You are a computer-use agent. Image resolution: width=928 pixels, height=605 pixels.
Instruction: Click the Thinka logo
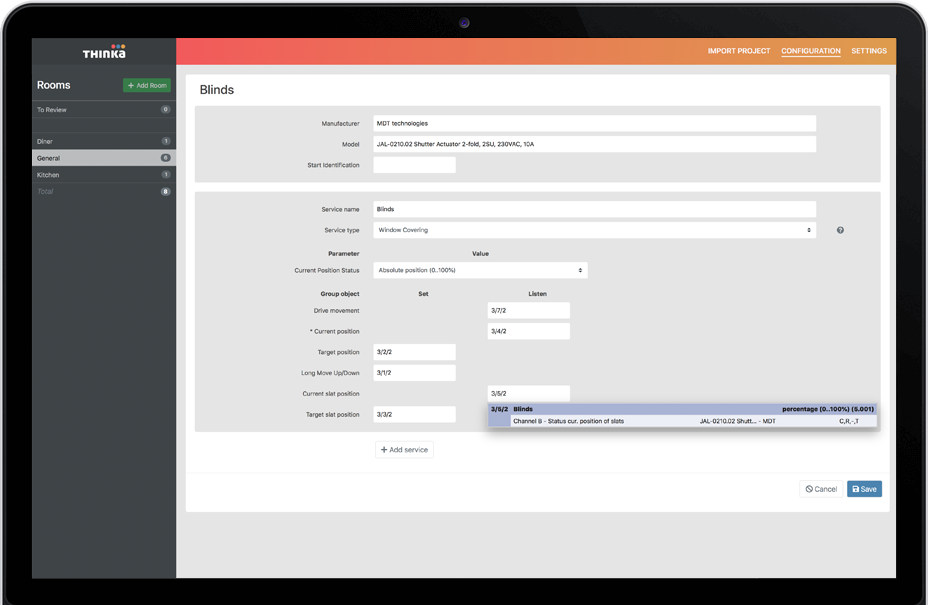point(104,52)
